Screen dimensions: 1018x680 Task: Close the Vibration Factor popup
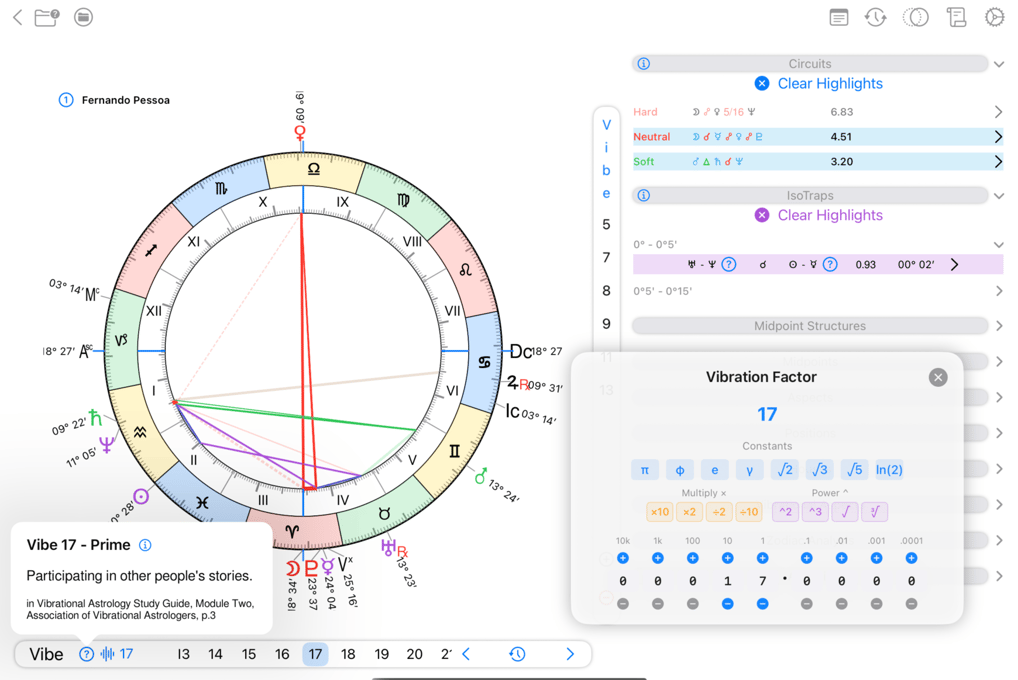pyautogui.click(x=937, y=377)
